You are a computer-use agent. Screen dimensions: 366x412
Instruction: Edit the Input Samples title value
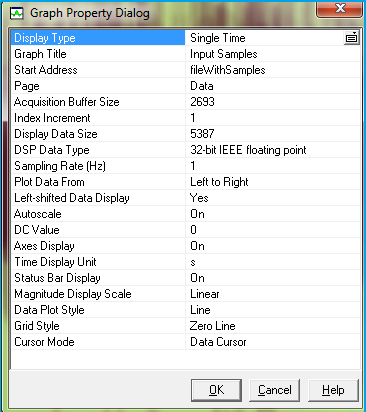tap(224, 54)
